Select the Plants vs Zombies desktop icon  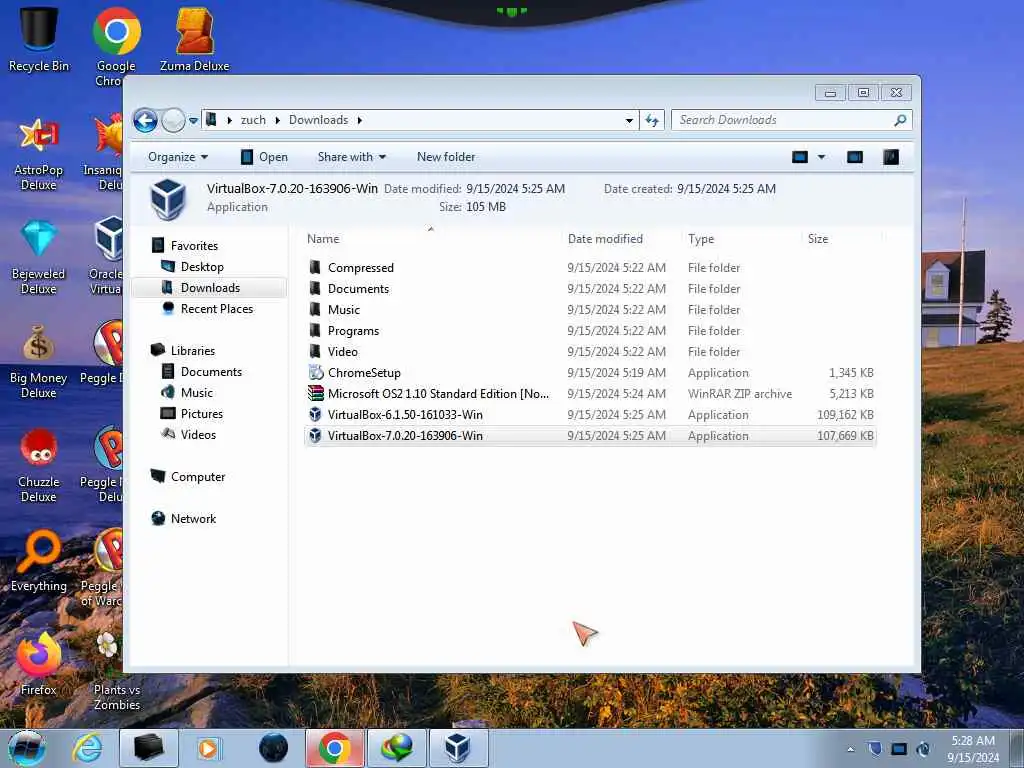click(116, 671)
